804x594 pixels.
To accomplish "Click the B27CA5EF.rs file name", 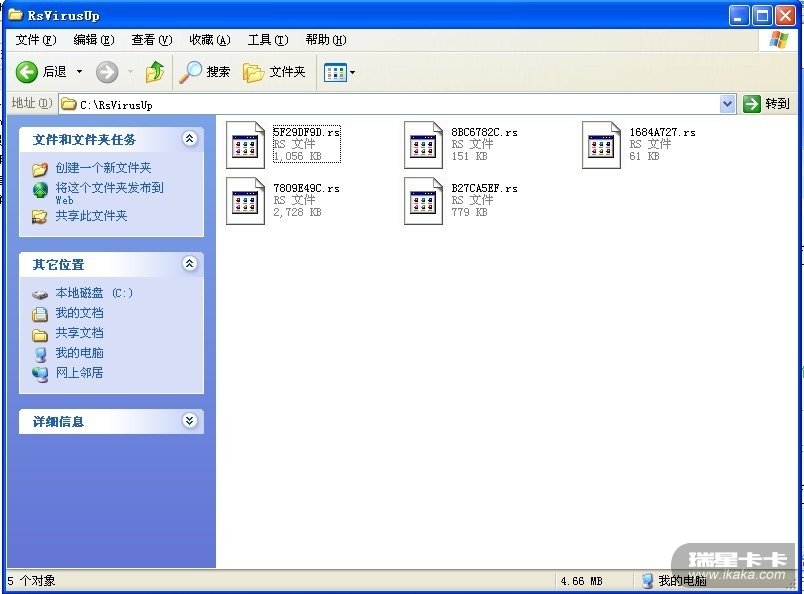I will point(484,188).
